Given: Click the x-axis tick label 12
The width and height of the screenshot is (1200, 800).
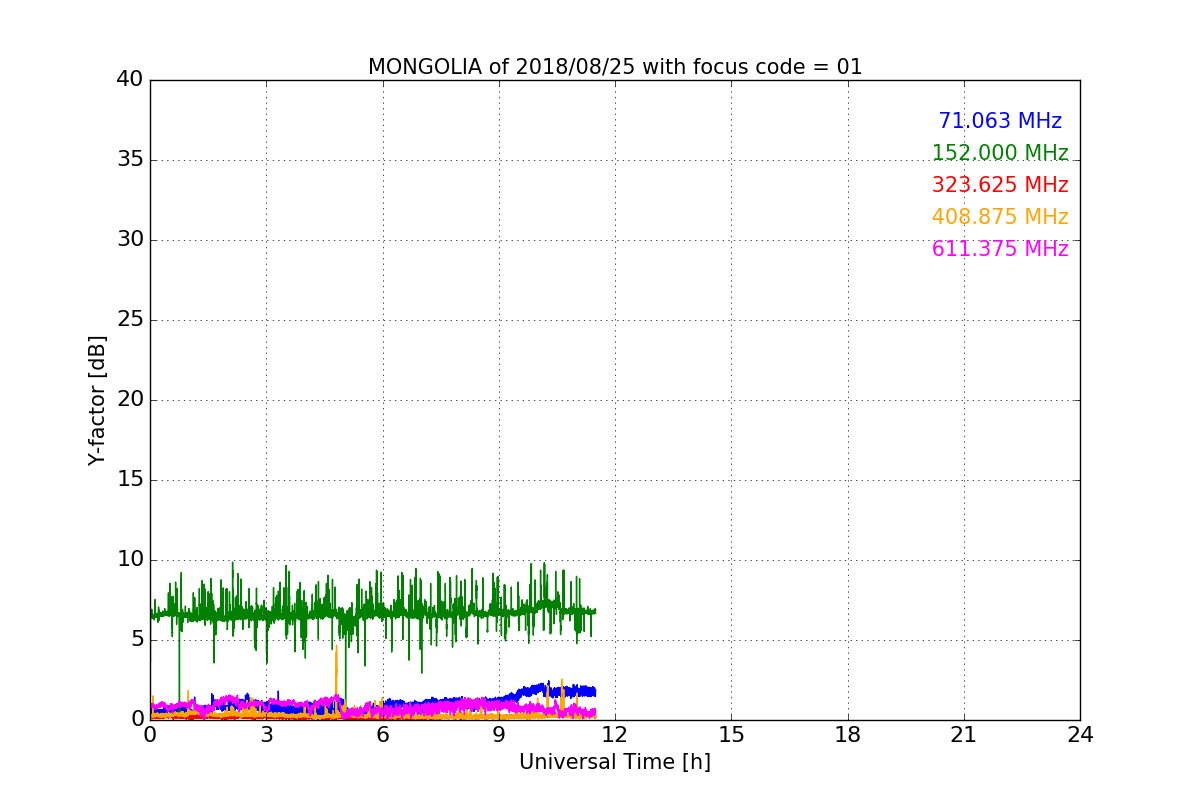Looking at the screenshot, I should [x=615, y=735].
